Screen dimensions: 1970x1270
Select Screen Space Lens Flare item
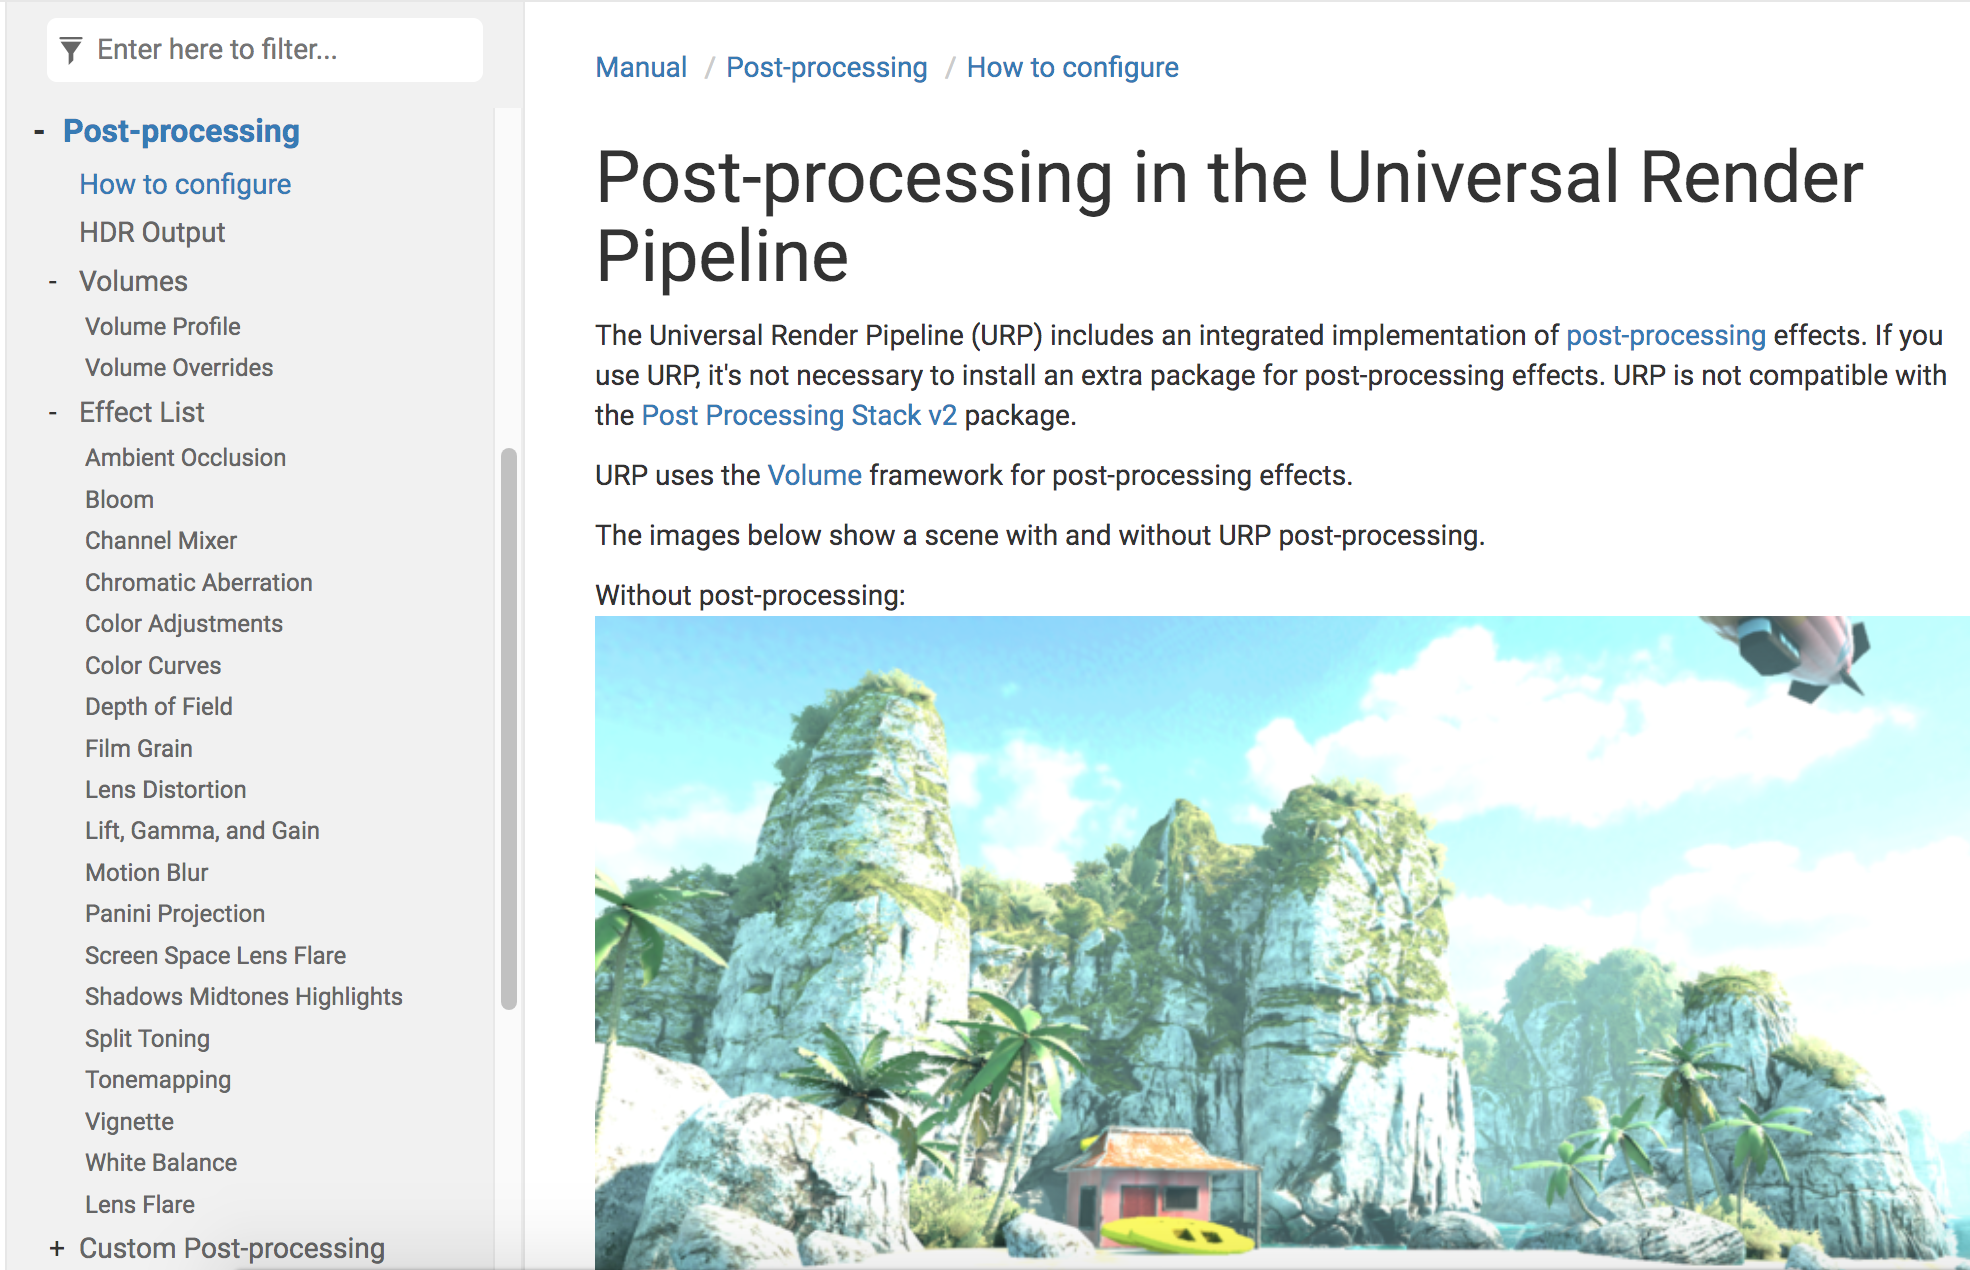[215, 955]
